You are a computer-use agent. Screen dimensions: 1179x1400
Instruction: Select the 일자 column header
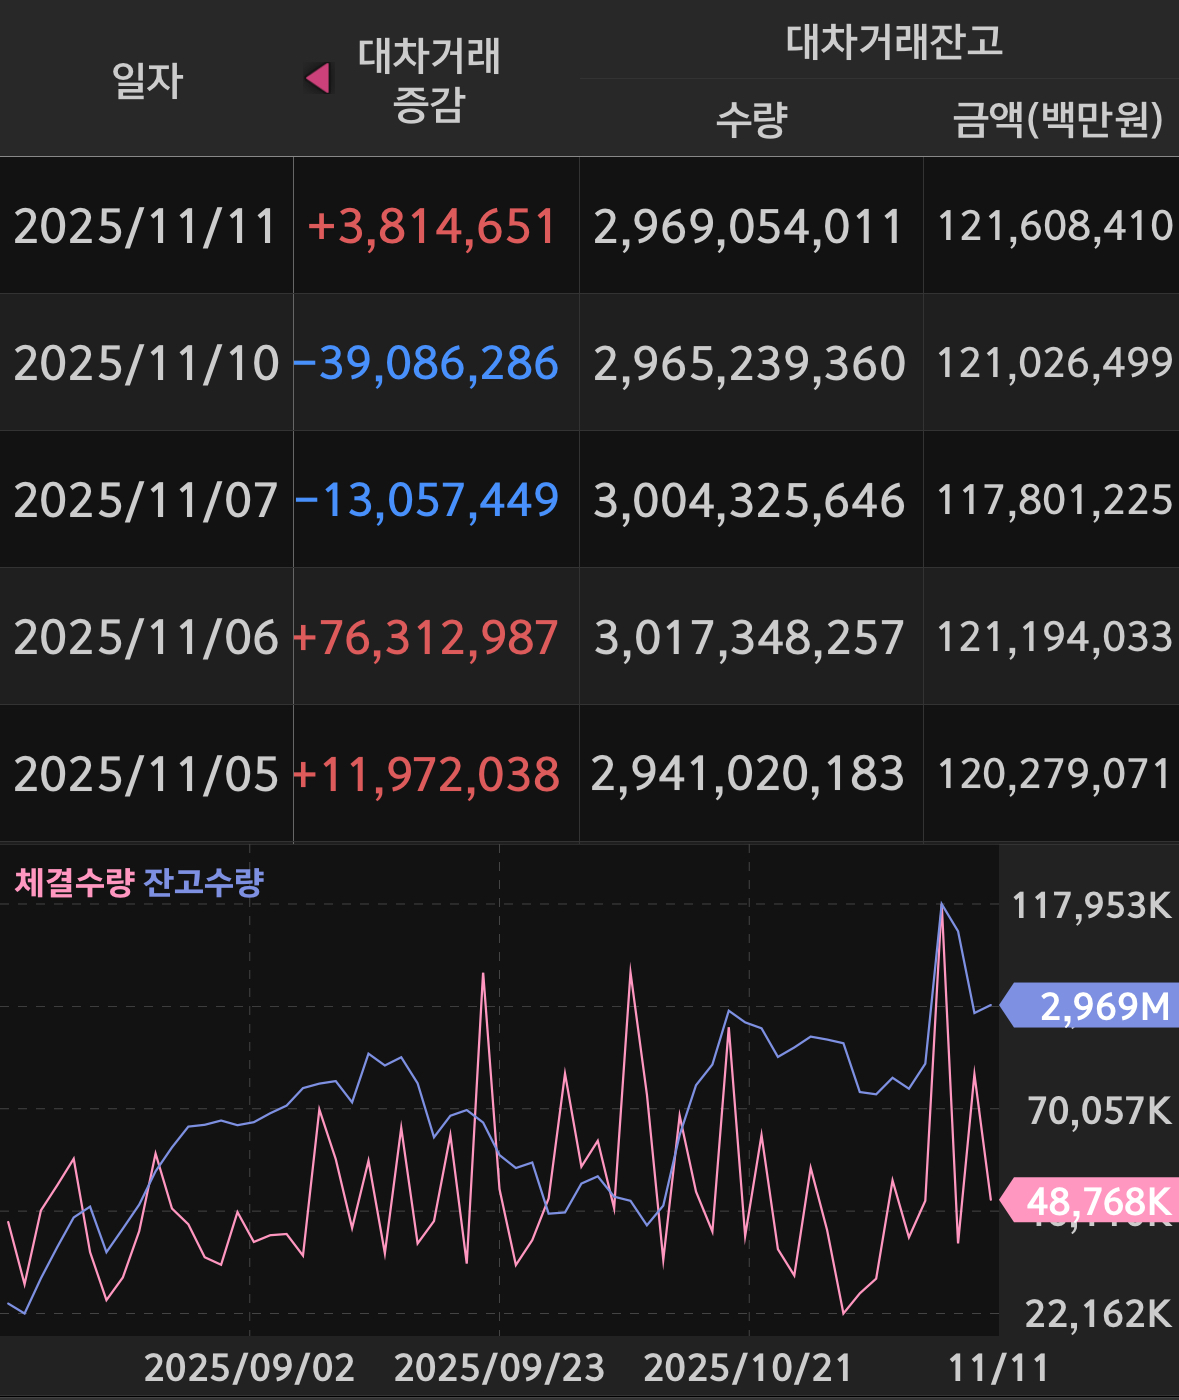148,80
